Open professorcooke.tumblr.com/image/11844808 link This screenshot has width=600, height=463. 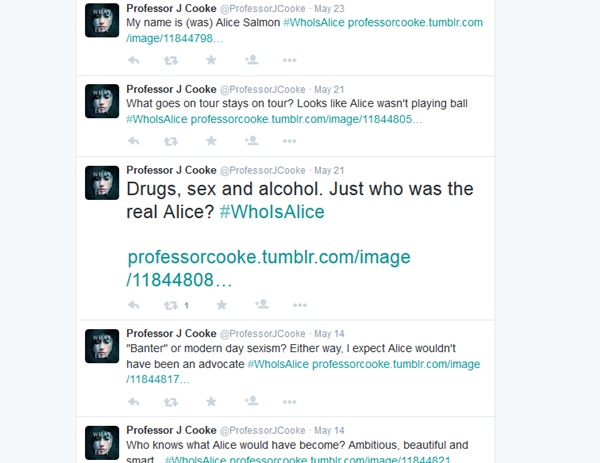tap(269, 269)
